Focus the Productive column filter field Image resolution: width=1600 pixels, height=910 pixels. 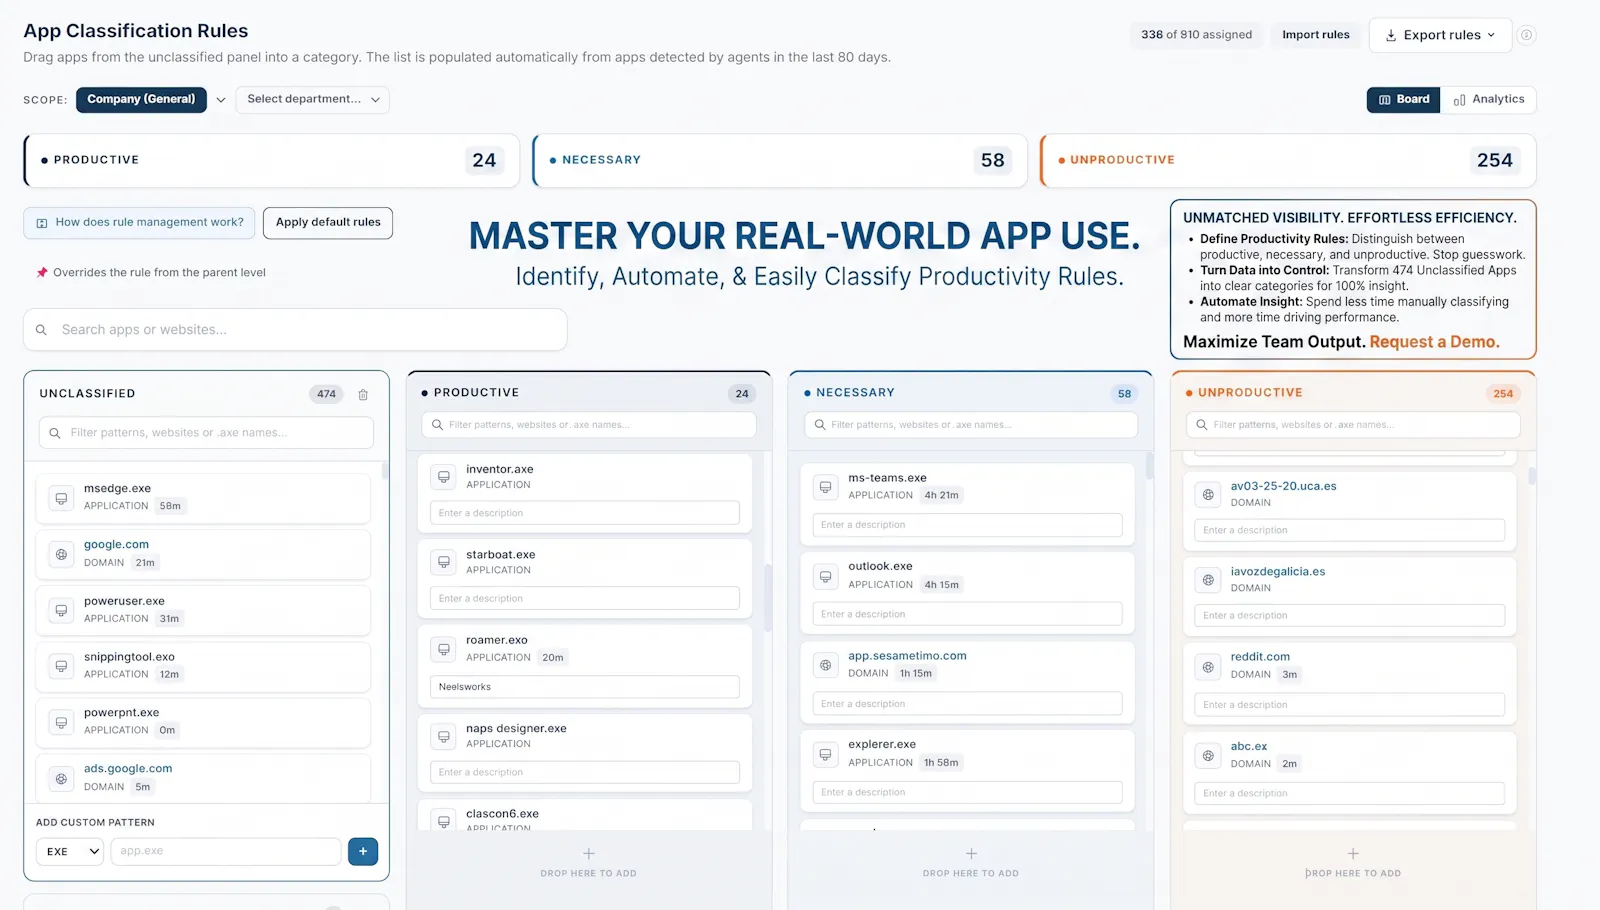click(x=589, y=425)
